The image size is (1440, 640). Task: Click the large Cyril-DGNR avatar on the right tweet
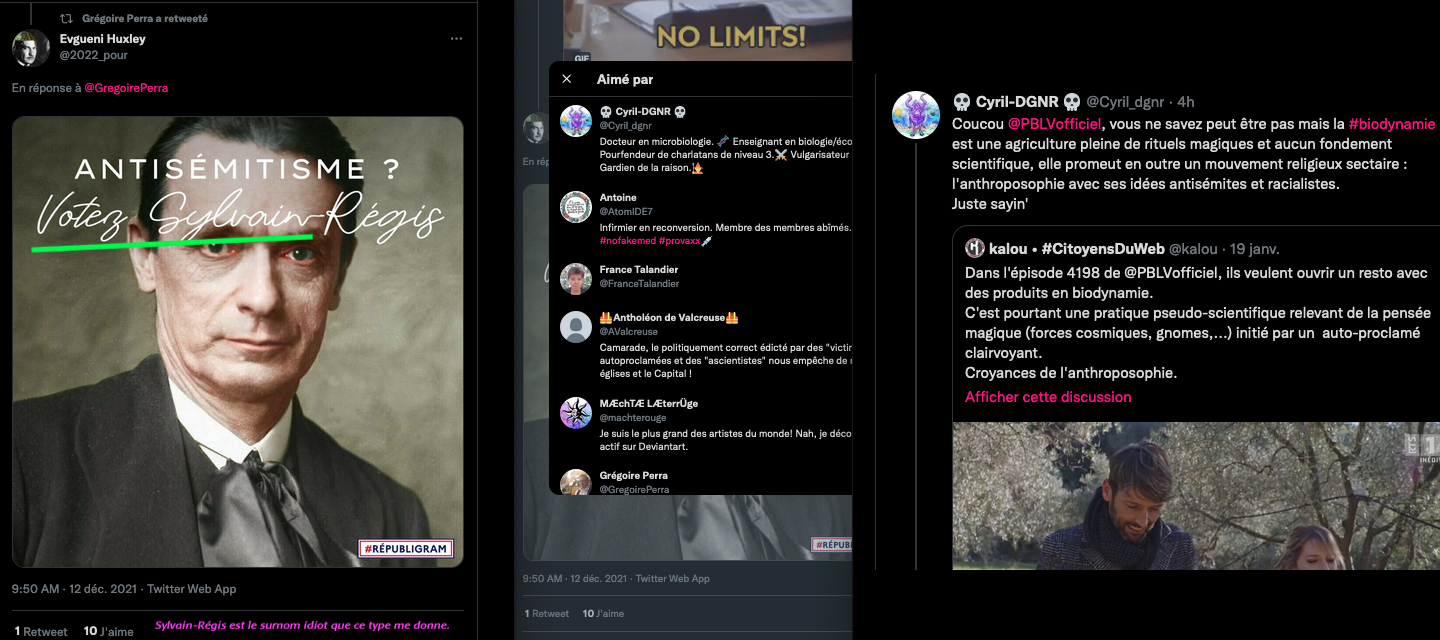point(915,114)
